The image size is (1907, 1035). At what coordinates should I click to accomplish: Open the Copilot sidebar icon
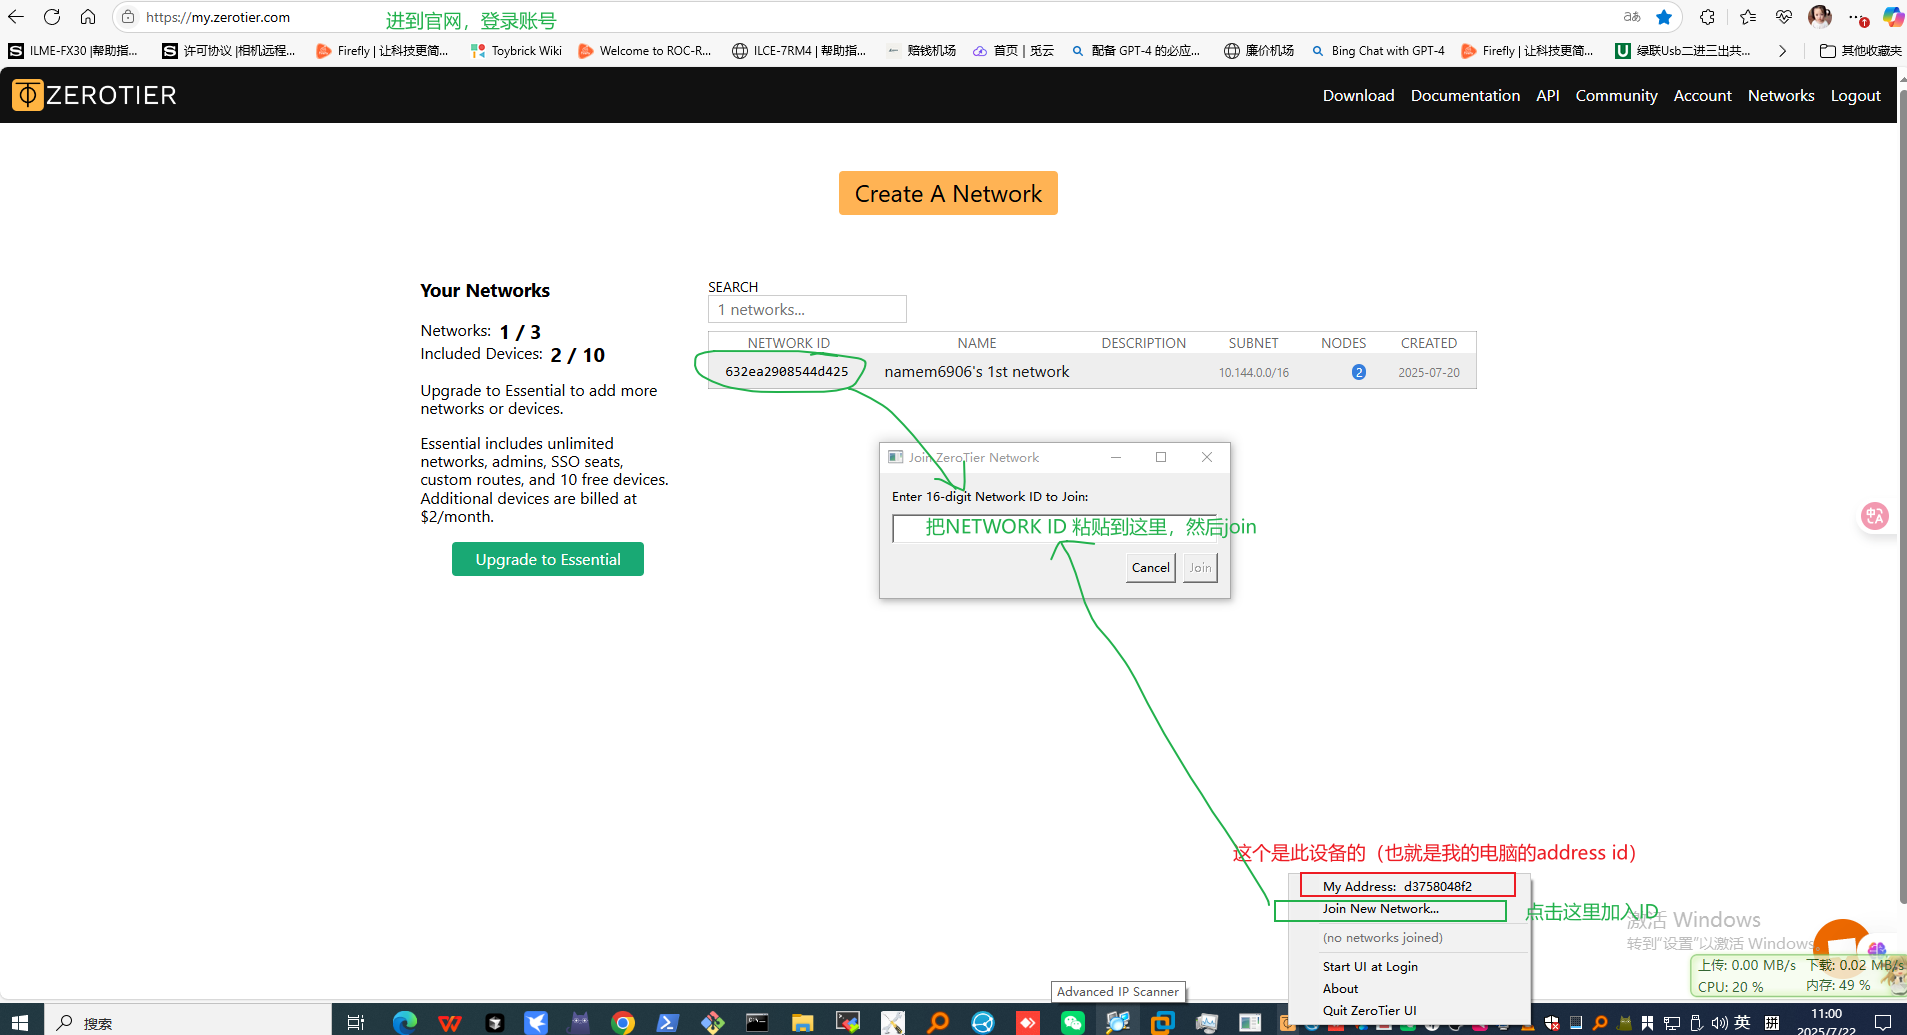1893,17
